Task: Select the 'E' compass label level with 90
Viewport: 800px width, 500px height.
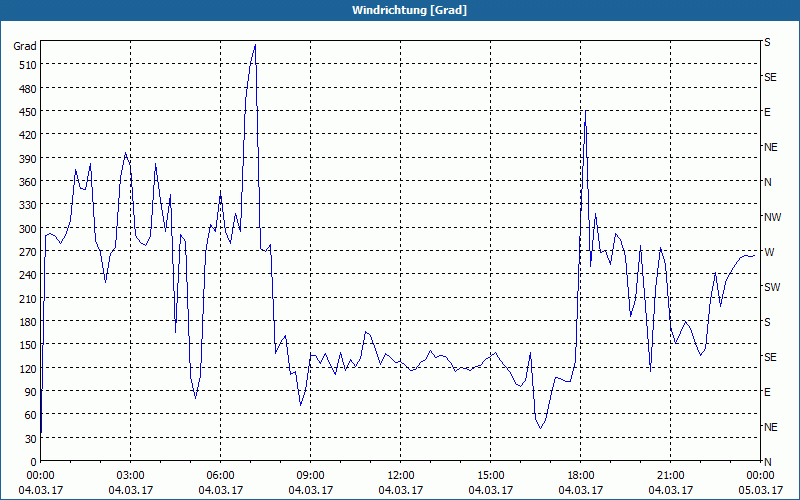Action: coord(767,392)
